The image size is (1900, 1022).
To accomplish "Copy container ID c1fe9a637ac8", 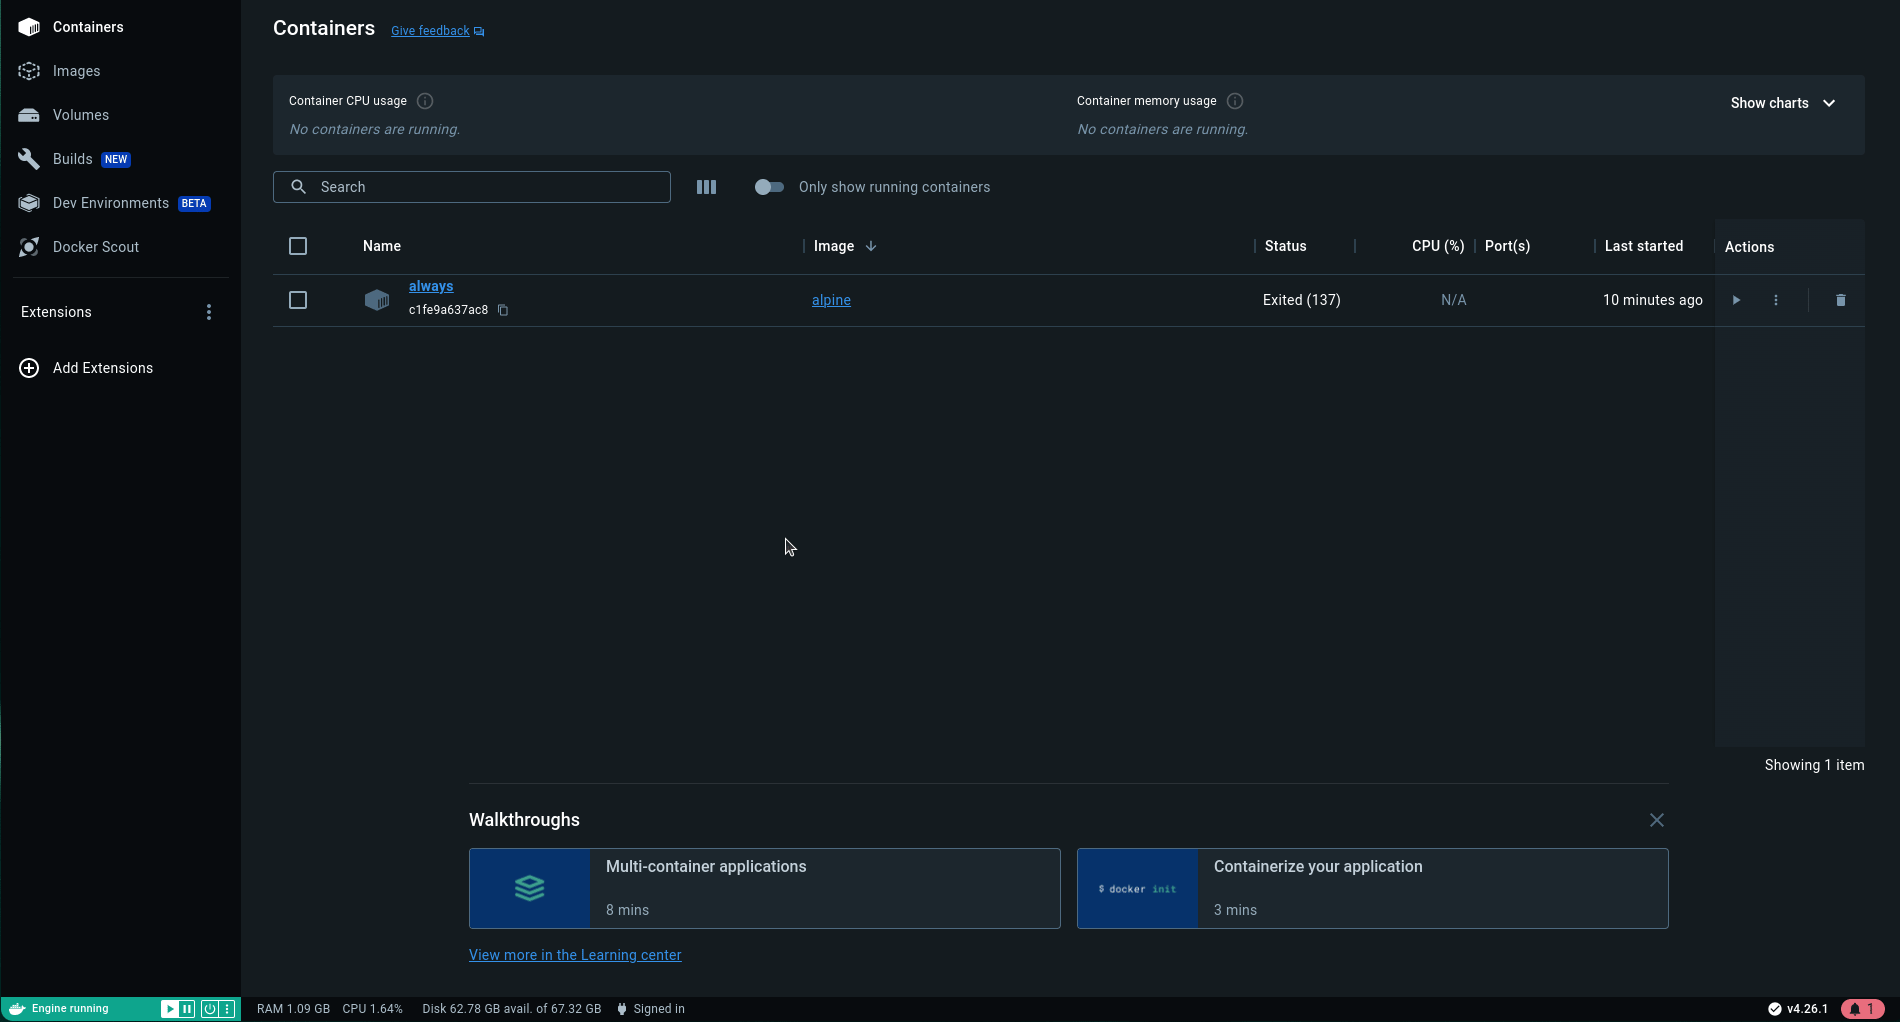I will (x=503, y=310).
